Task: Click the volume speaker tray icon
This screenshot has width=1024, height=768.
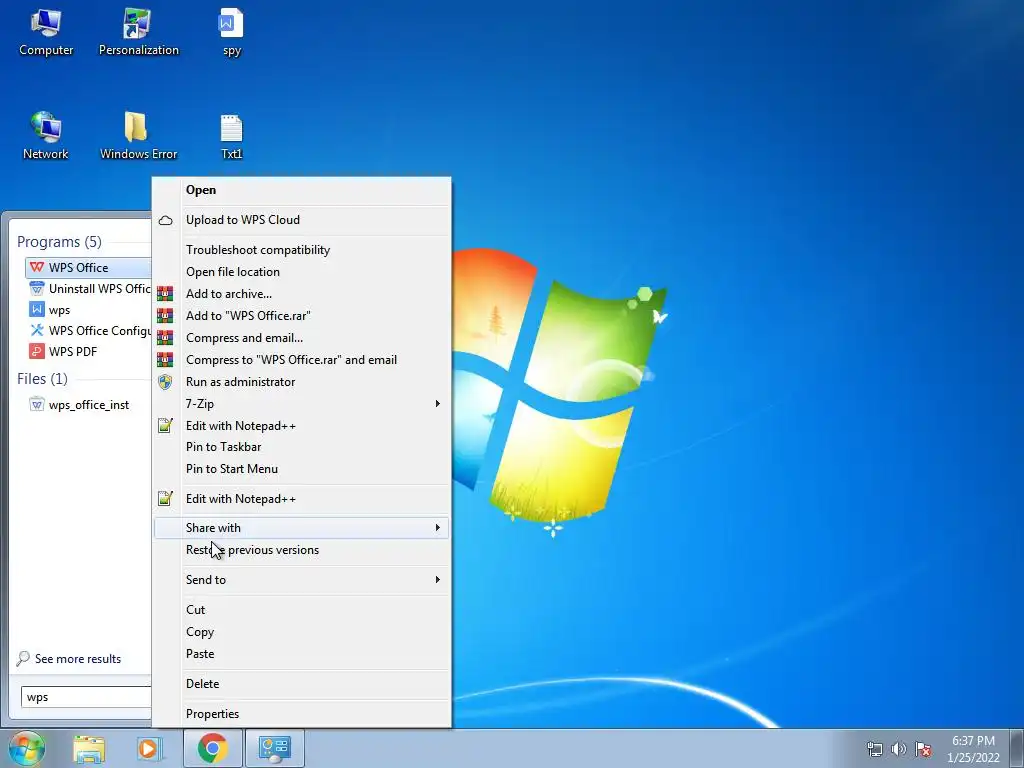Action: (x=899, y=749)
